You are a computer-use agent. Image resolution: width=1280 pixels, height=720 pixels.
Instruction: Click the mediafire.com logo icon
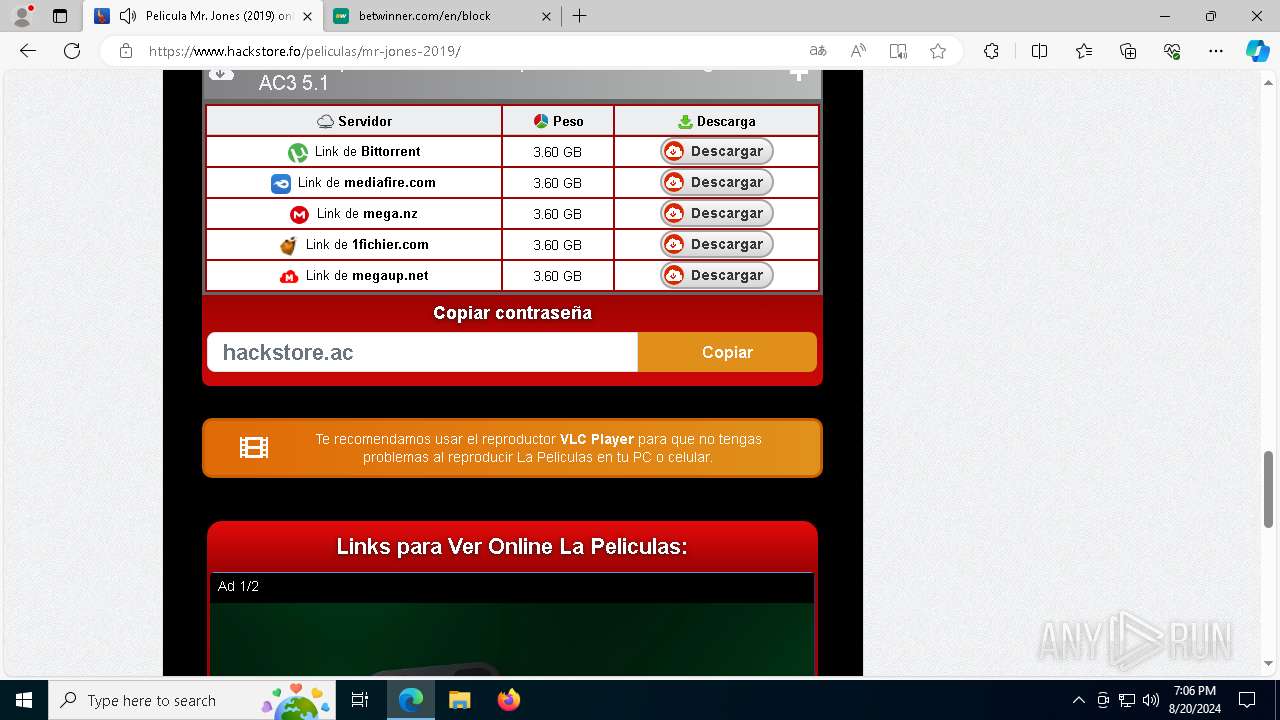281,184
